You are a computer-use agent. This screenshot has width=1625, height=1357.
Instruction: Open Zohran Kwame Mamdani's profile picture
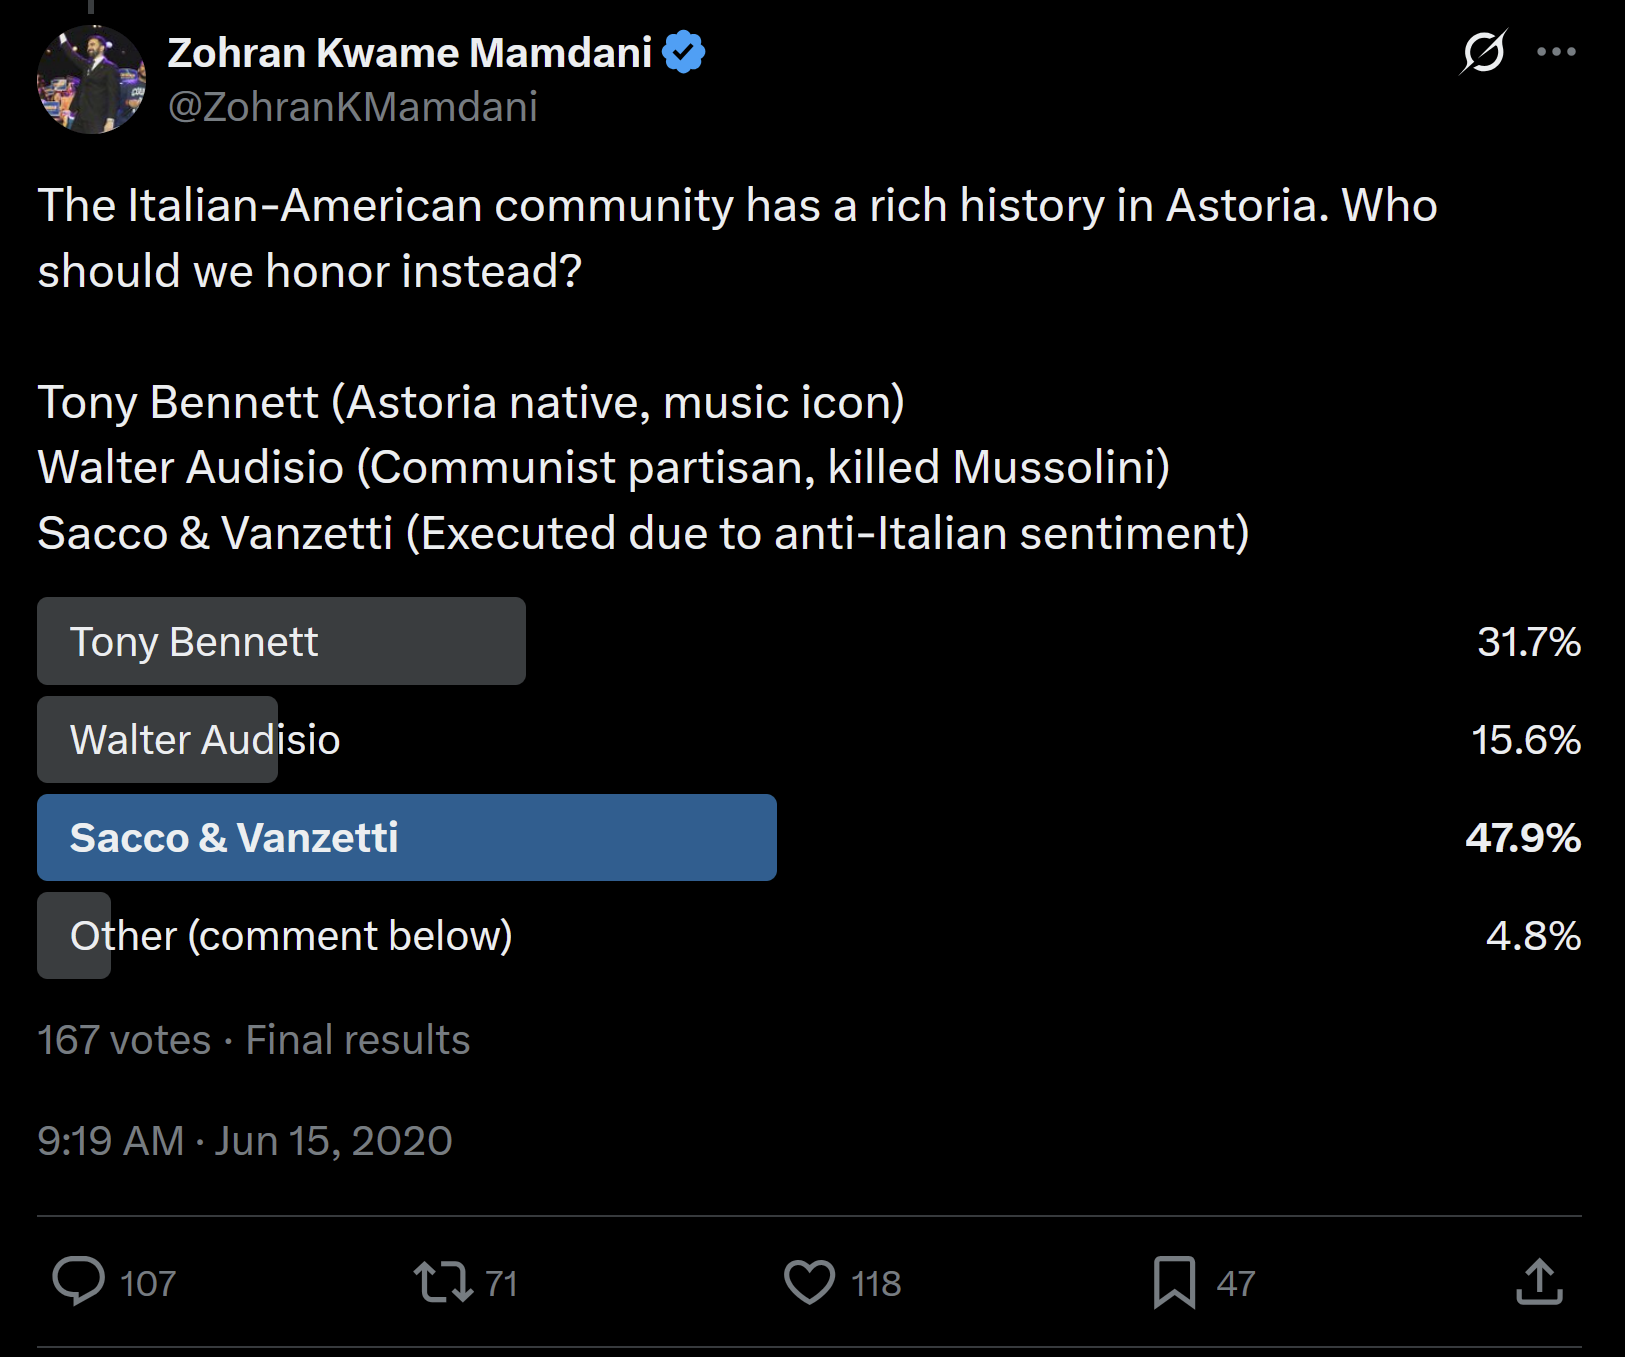pos(91,80)
